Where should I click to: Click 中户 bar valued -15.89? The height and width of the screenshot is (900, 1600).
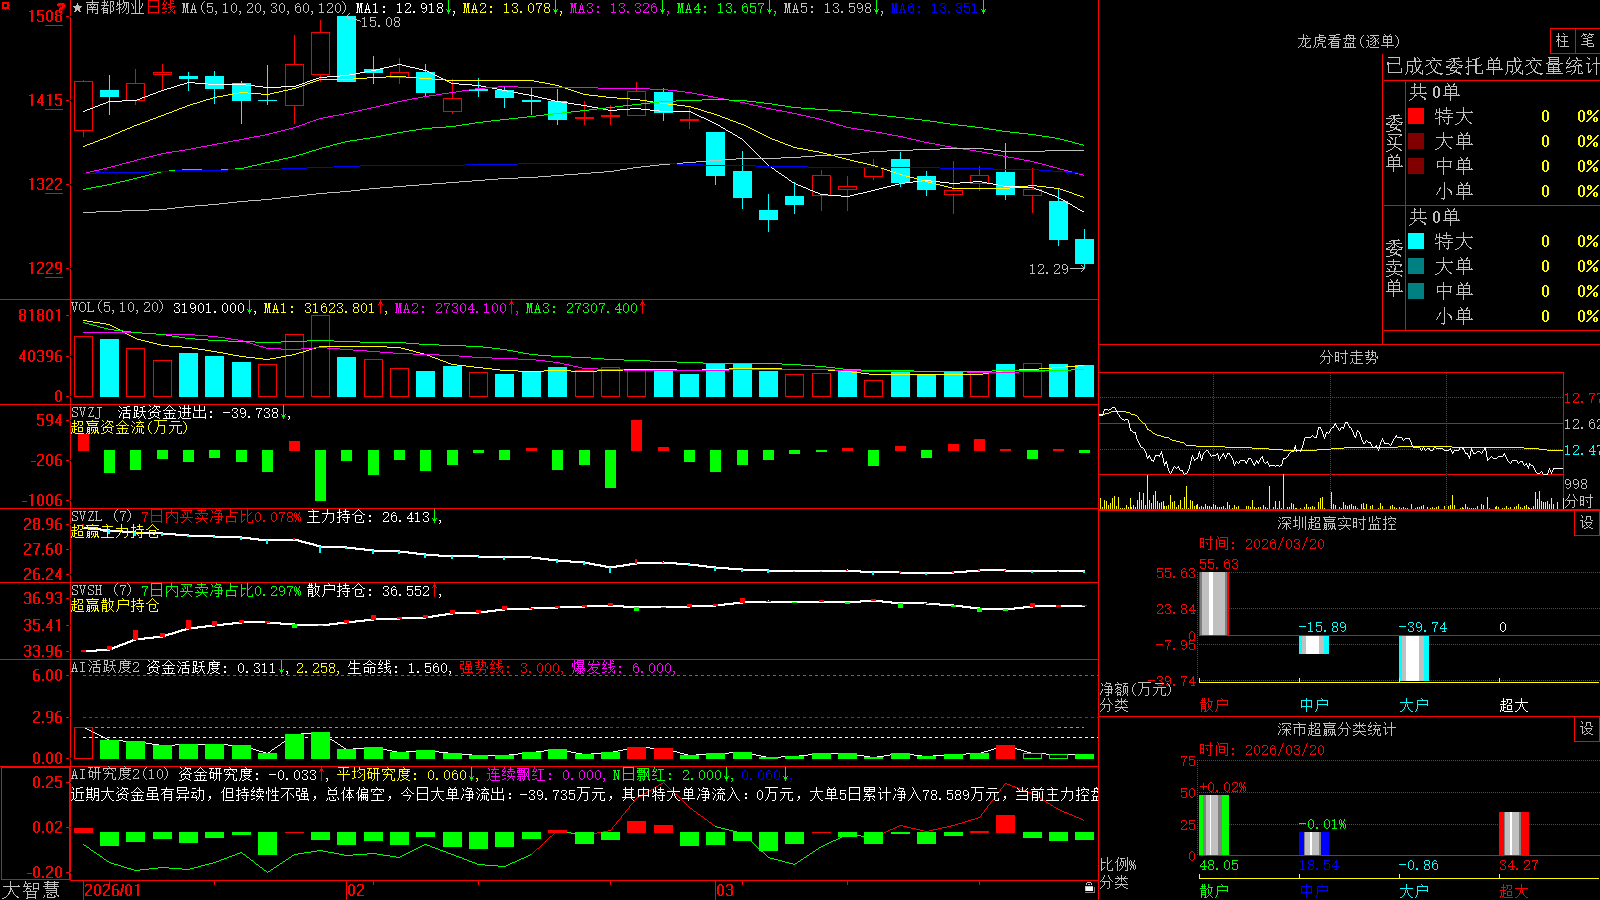click(x=1313, y=645)
